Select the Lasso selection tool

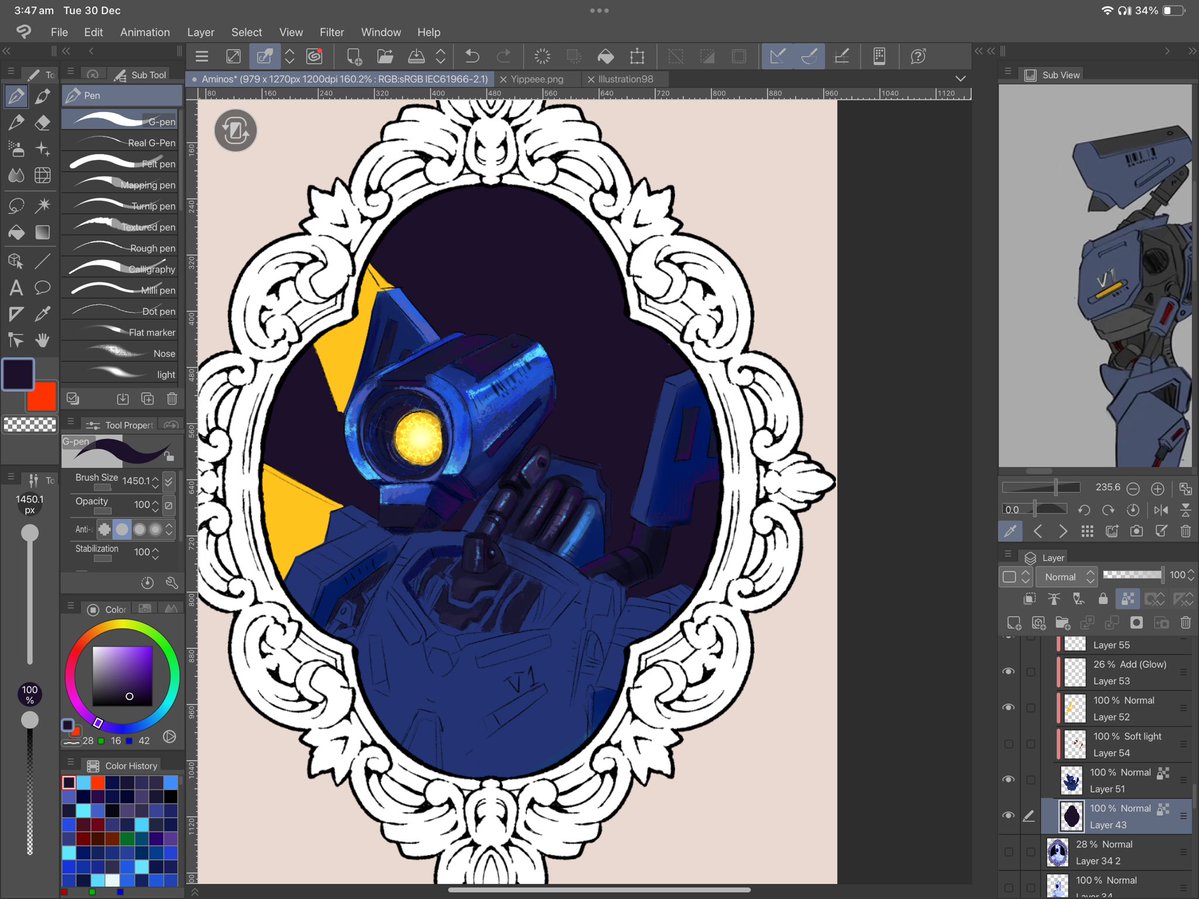[x=16, y=206]
